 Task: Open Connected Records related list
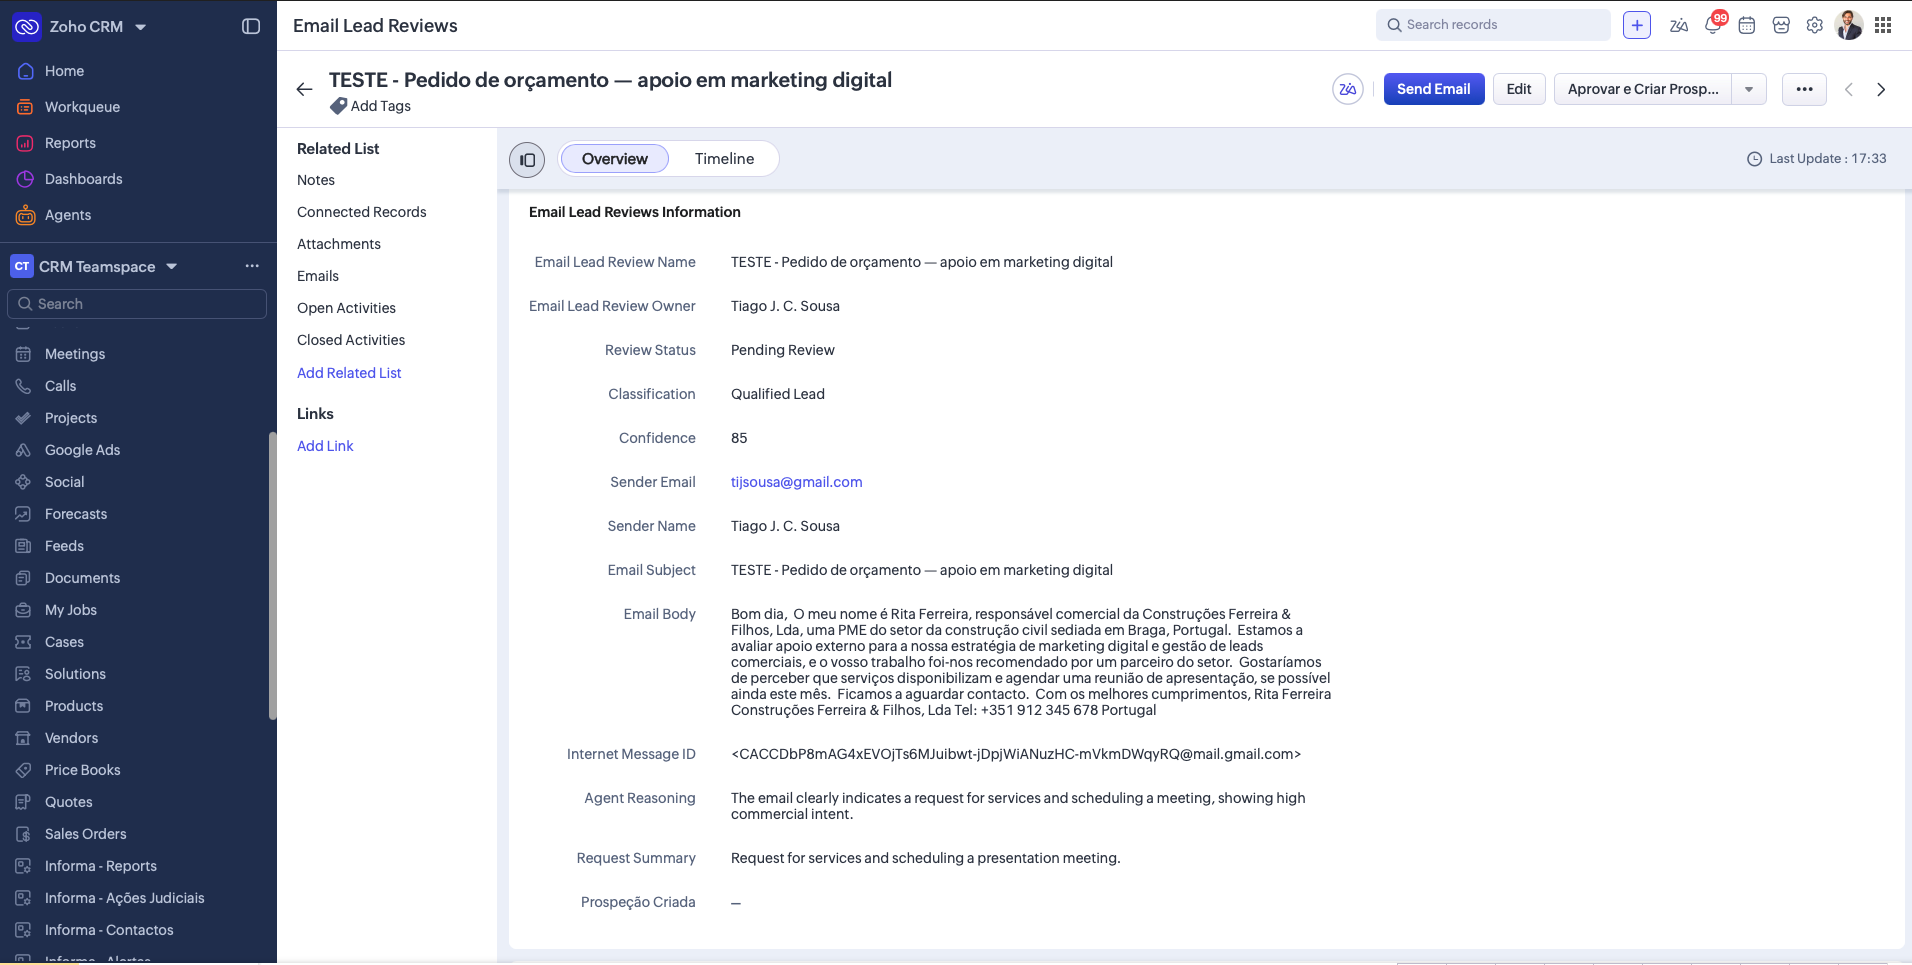point(361,212)
